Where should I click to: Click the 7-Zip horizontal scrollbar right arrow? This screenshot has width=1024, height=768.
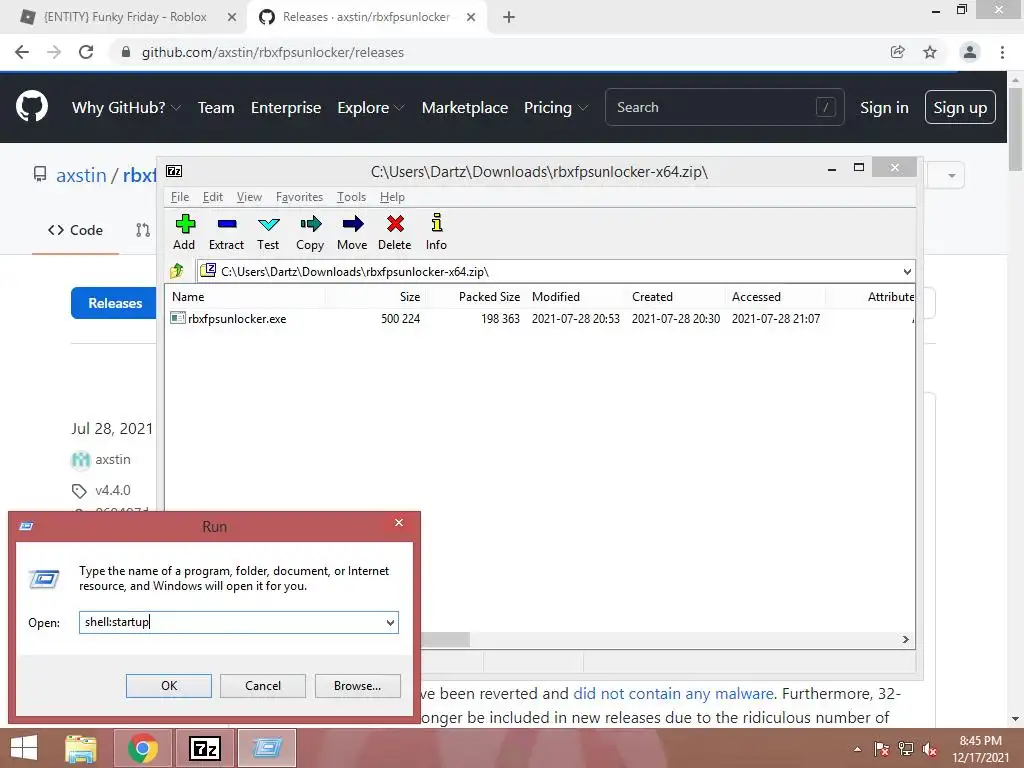pyautogui.click(x=906, y=639)
